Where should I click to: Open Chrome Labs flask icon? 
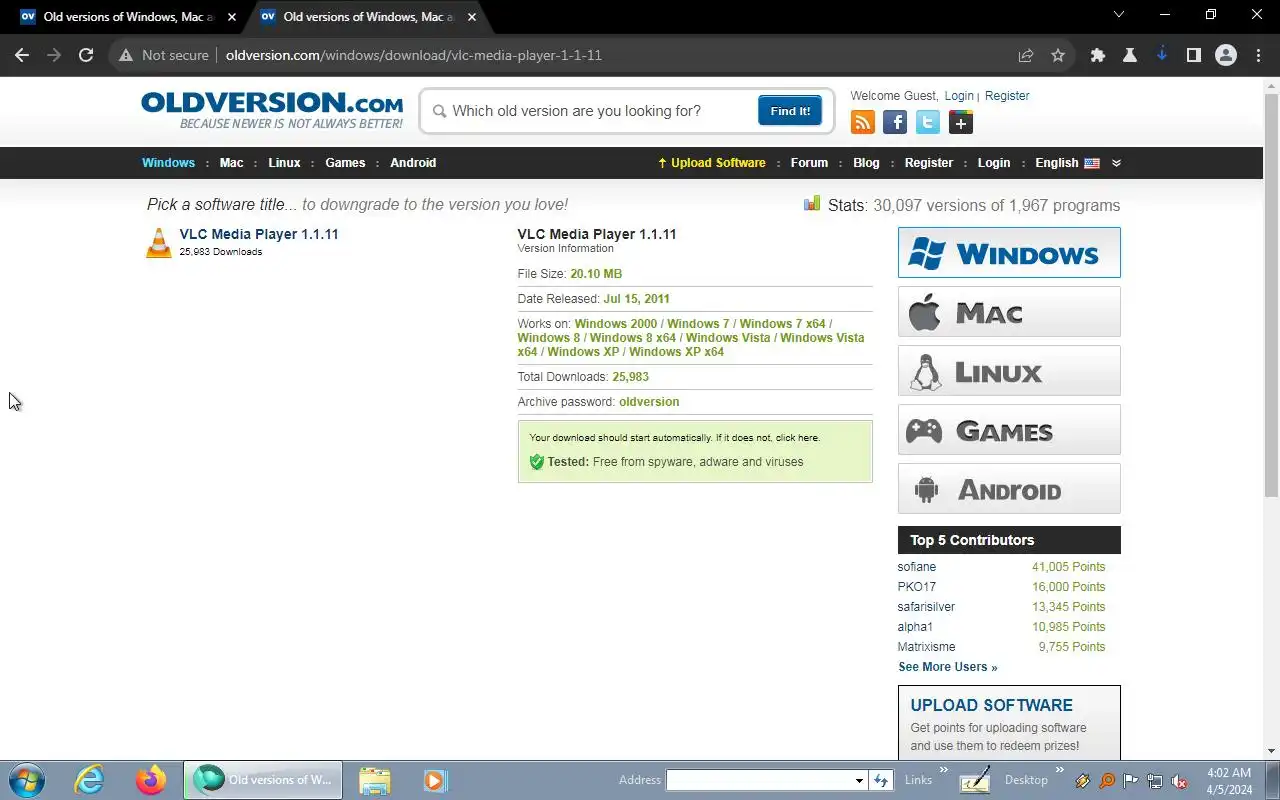(1130, 56)
